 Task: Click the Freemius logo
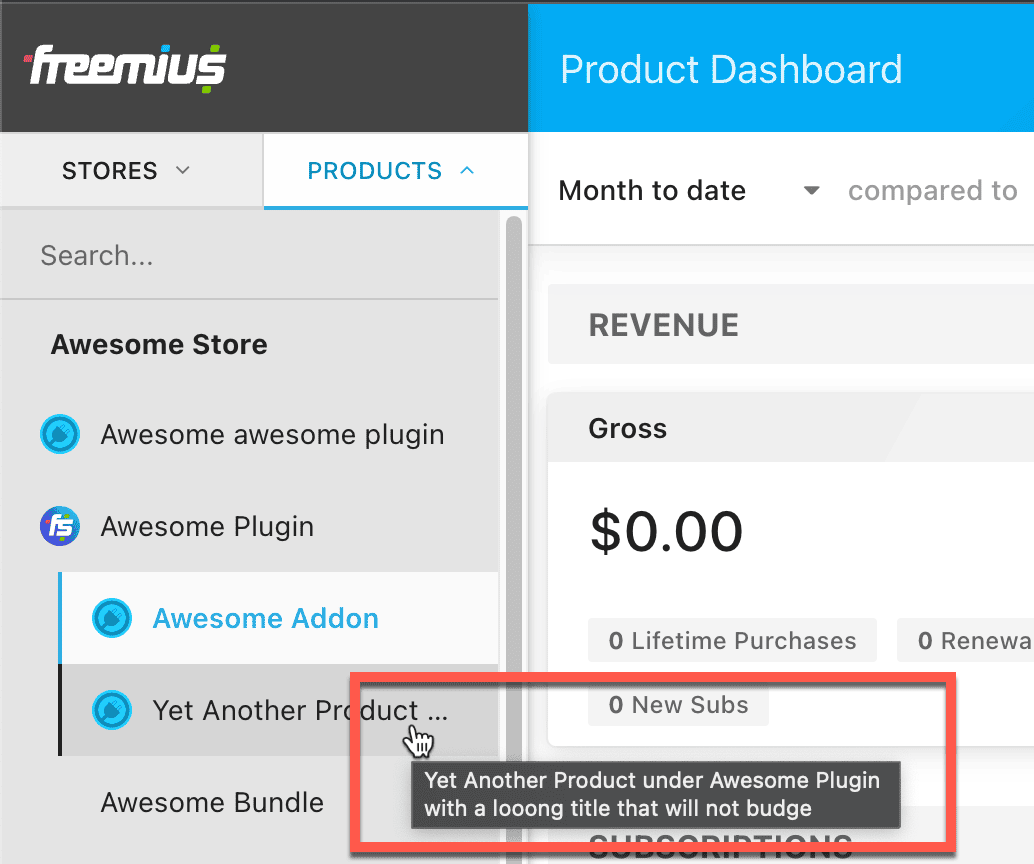[x=125, y=67]
